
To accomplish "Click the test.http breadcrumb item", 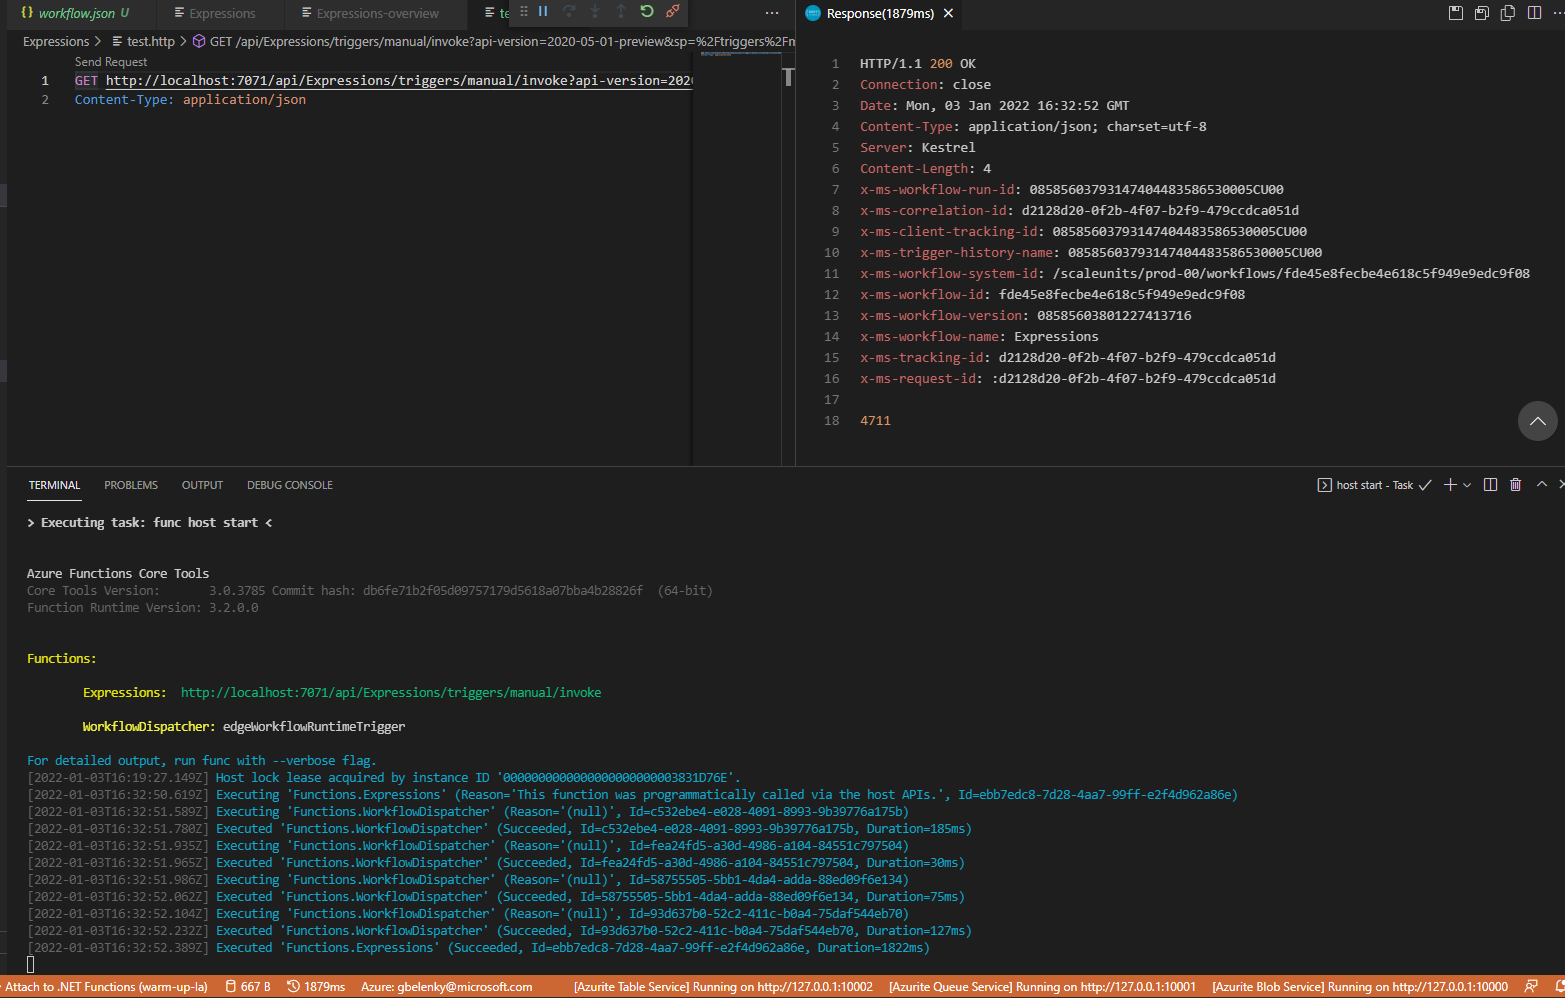I will [x=142, y=42].
